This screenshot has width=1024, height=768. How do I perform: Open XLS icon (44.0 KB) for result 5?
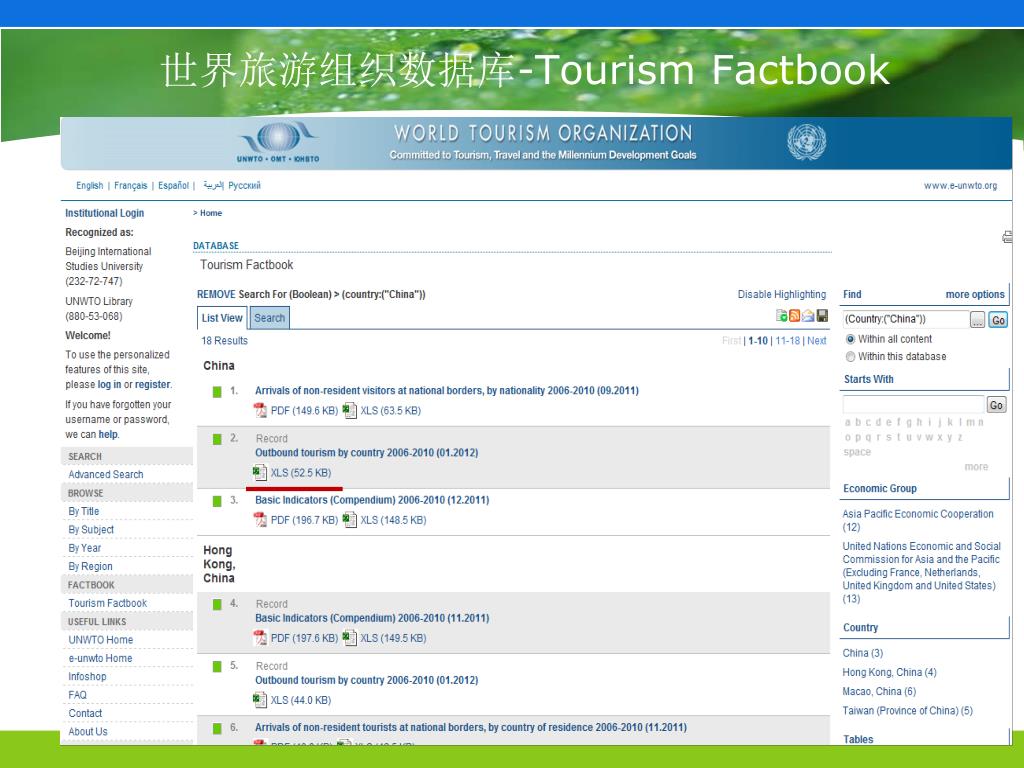click(260, 700)
